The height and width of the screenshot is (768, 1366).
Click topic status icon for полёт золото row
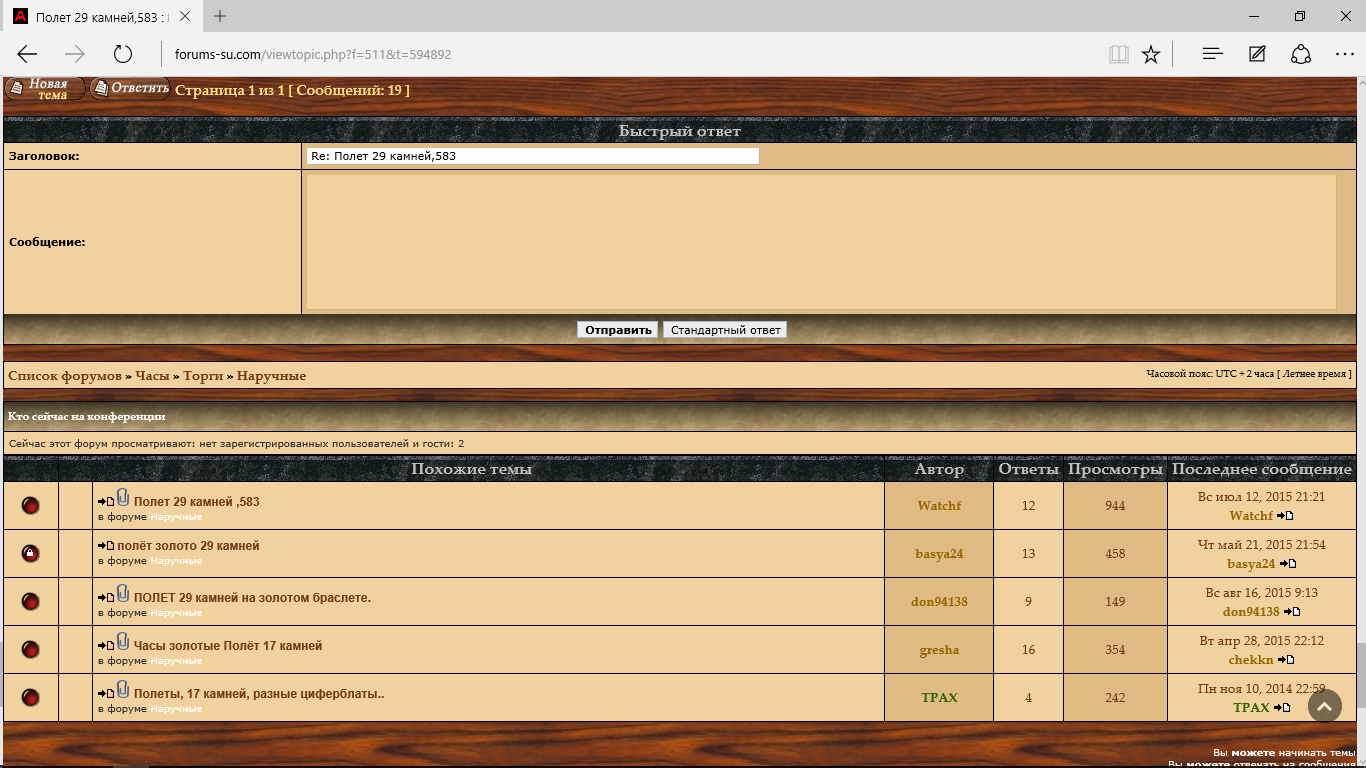tap(31, 554)
